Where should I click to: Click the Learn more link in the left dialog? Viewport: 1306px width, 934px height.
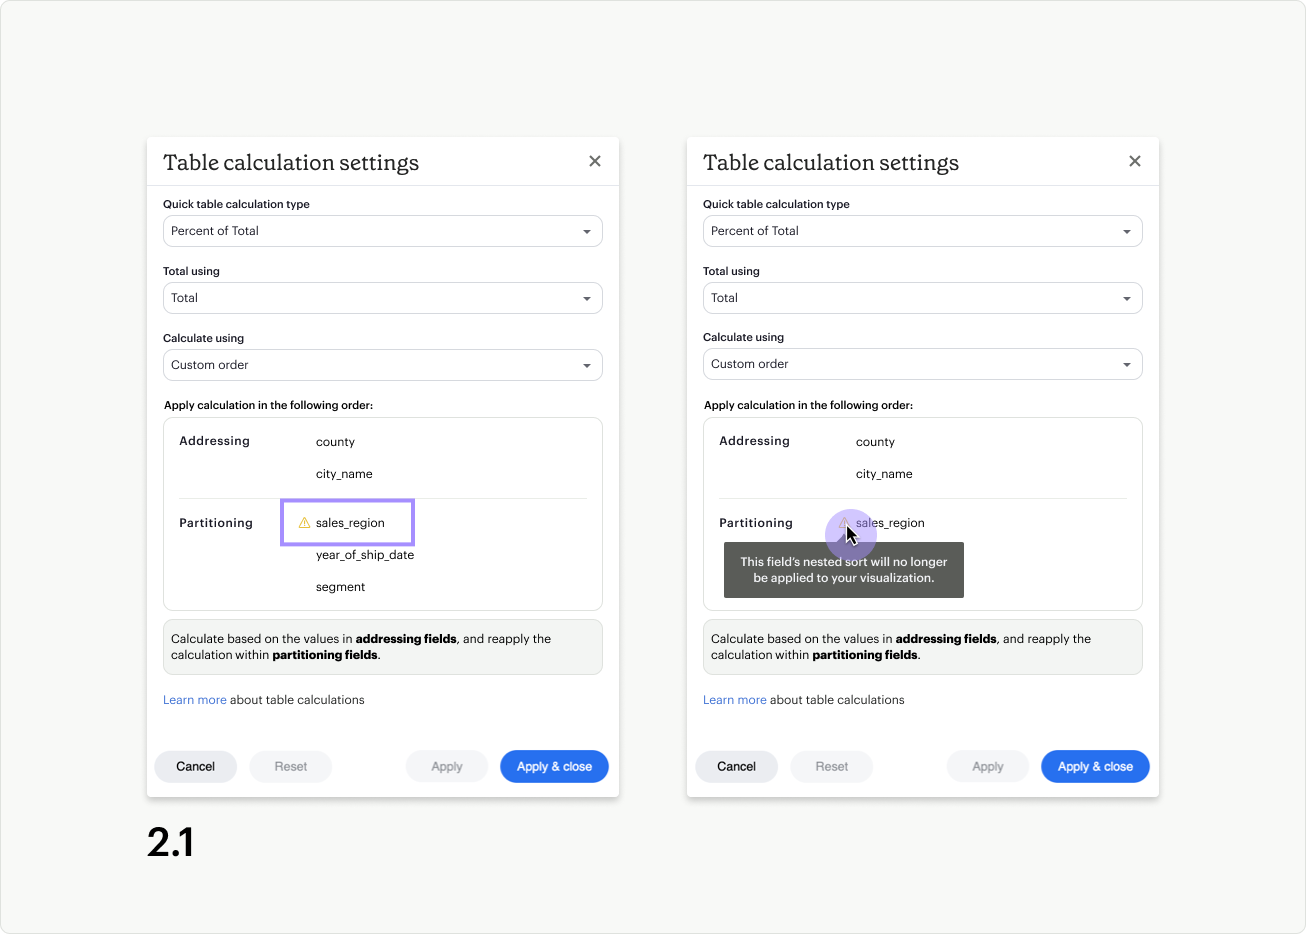coord(195,699)
